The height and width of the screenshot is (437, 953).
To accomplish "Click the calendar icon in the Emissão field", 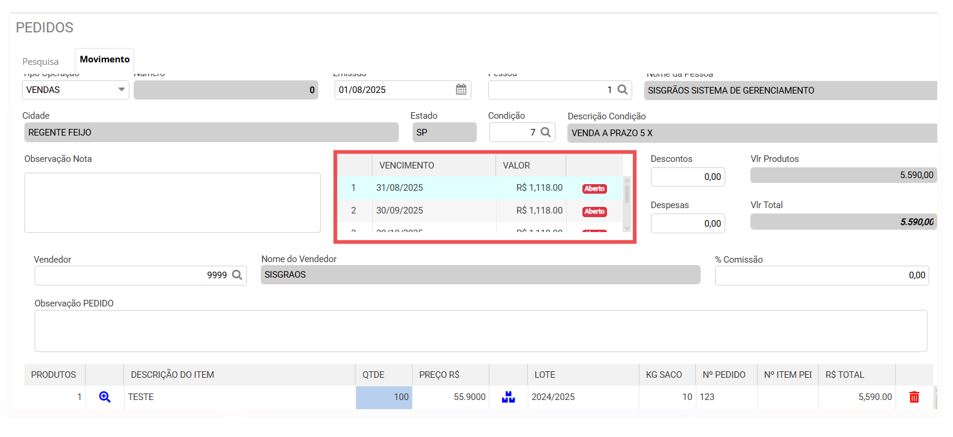I will (461, 90).
